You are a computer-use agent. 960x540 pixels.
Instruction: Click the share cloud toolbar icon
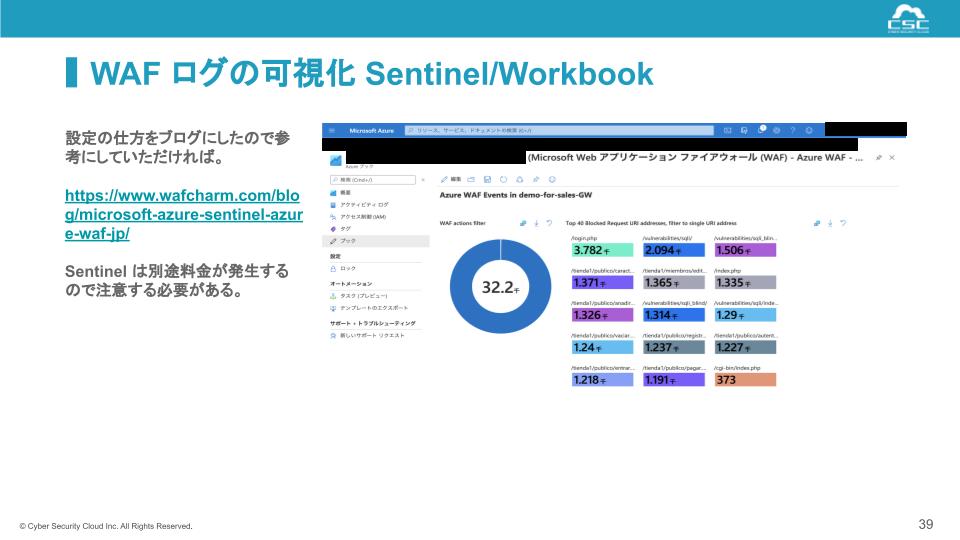(x=519, y=179)
